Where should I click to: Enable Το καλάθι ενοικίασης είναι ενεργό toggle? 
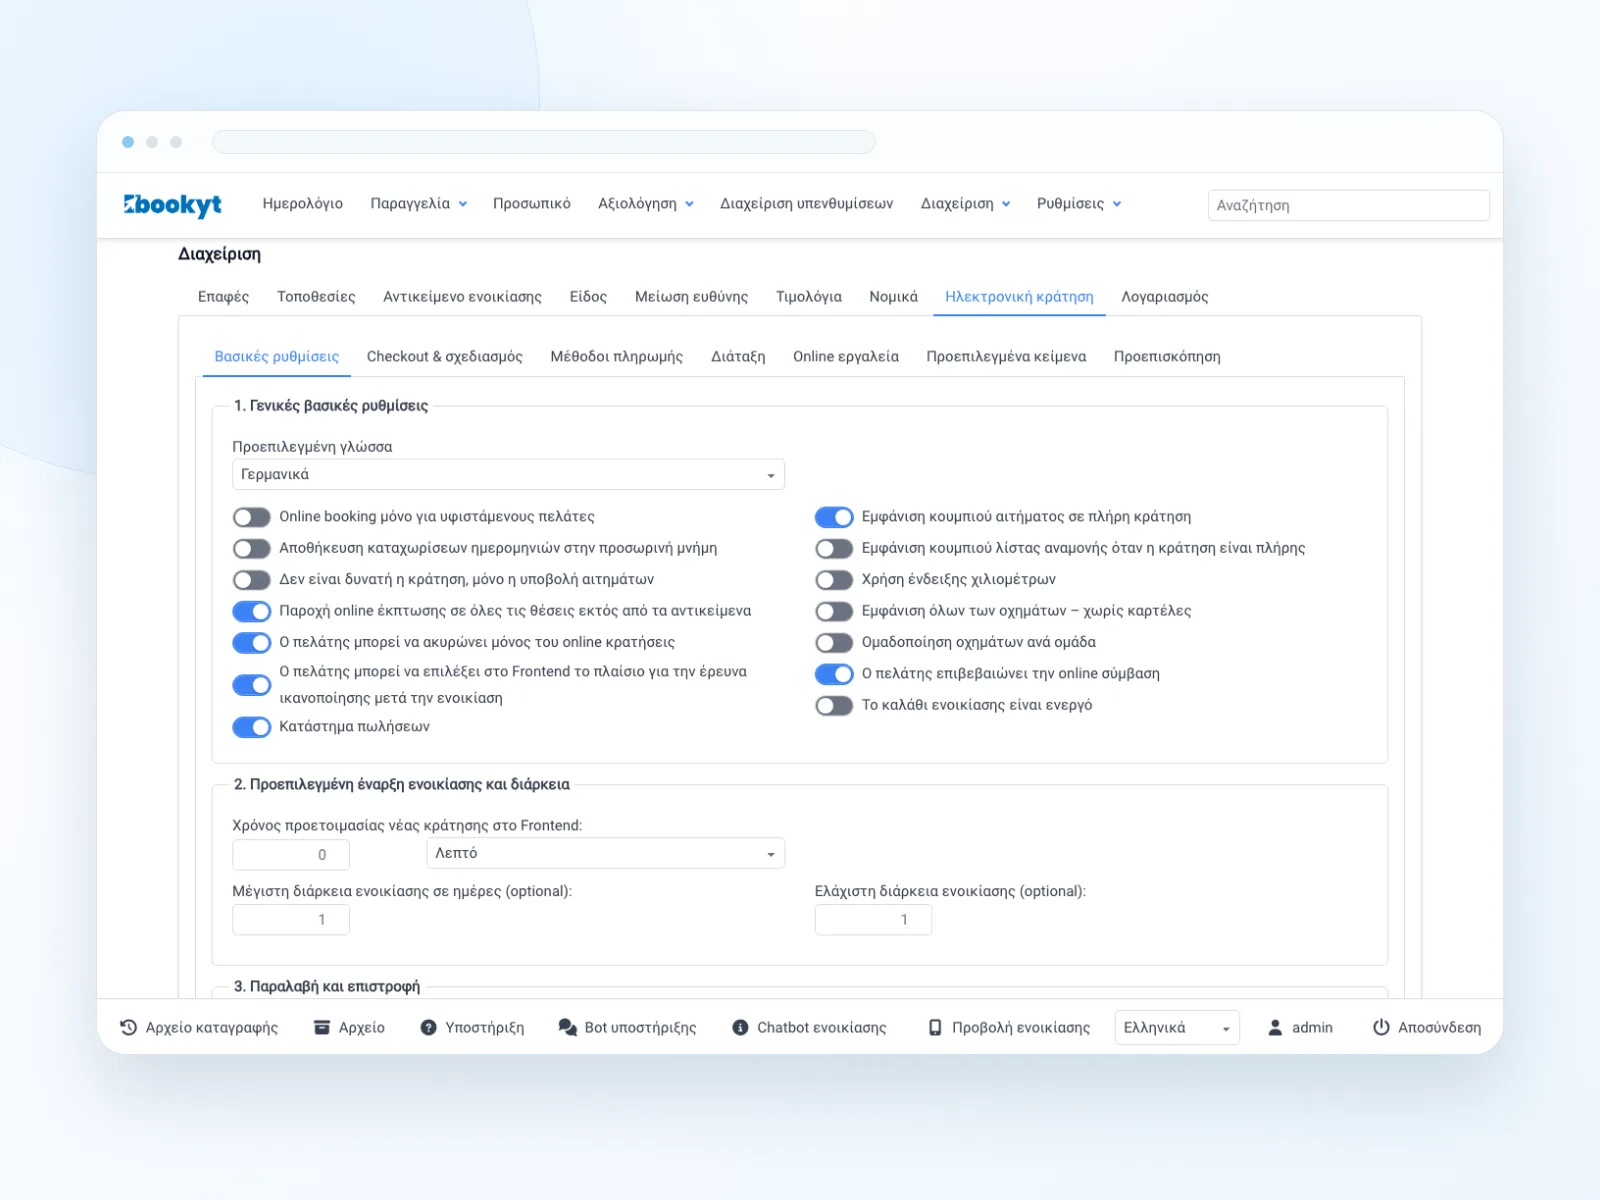(x=834, y=706)
